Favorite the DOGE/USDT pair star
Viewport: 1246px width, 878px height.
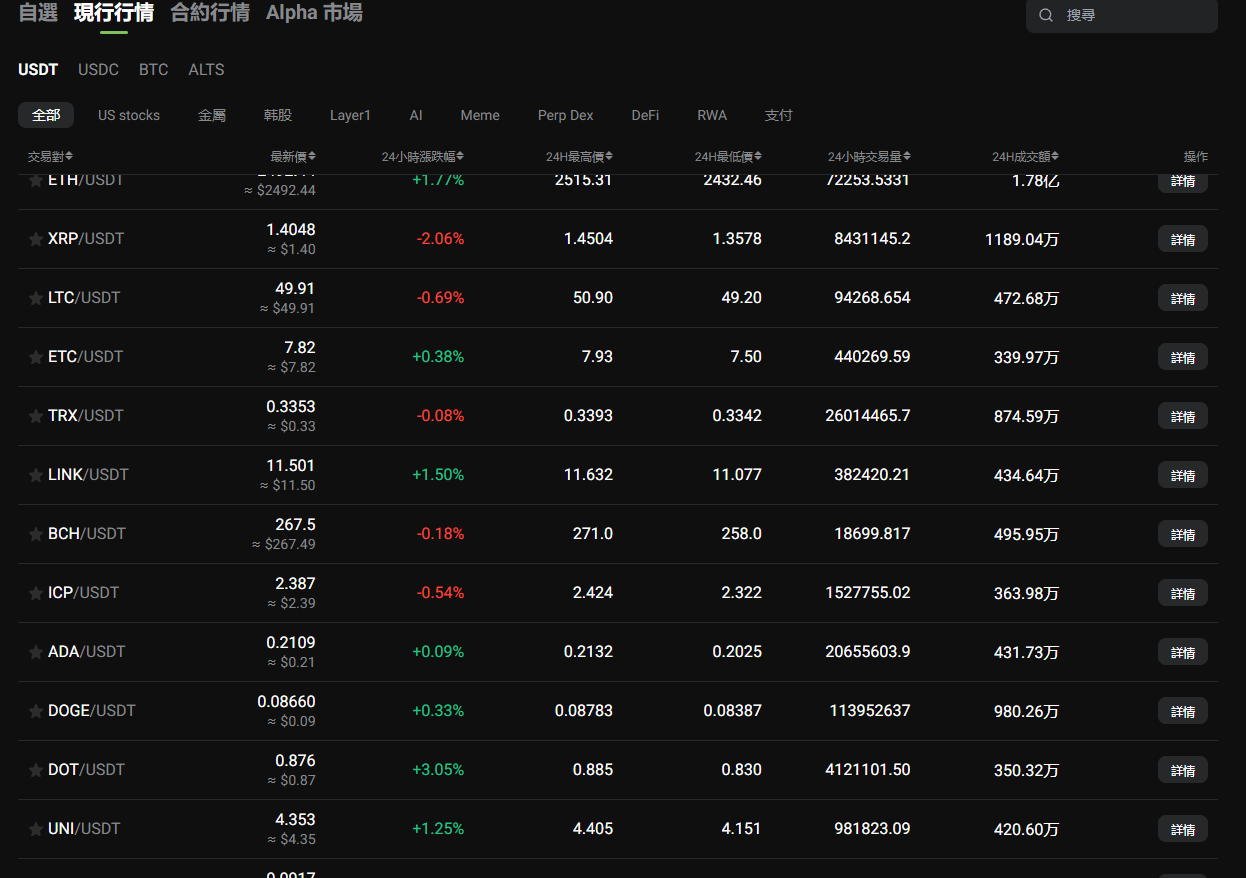pos(36,712)
